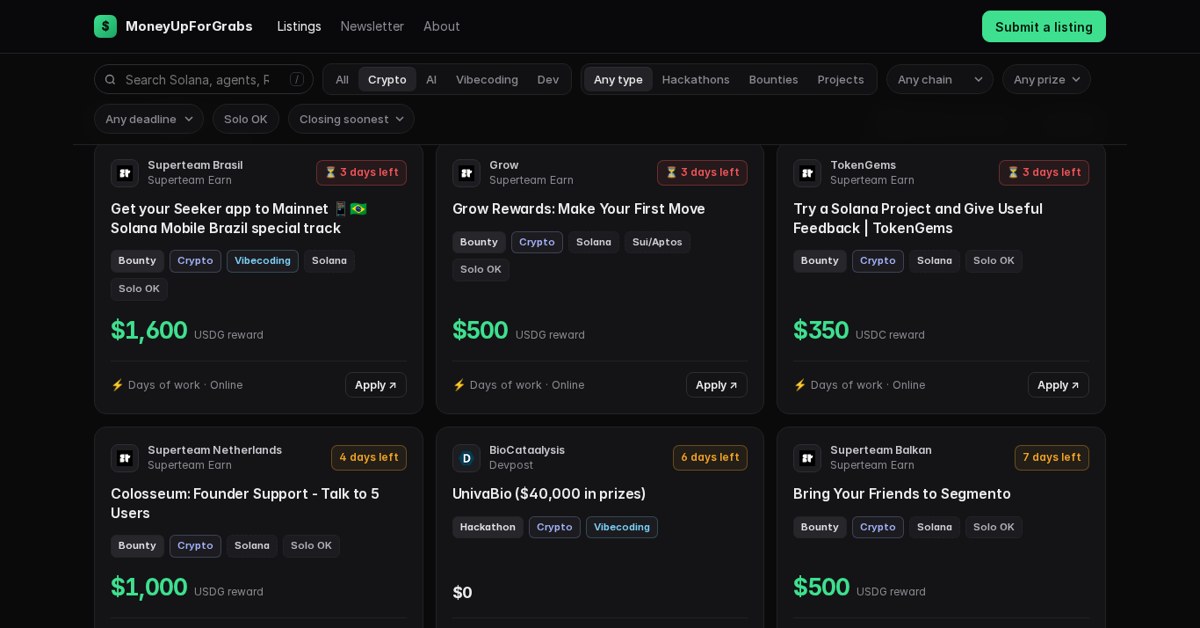Select the All category filter
Screen dimensions: 1200x628
[342, 79]
